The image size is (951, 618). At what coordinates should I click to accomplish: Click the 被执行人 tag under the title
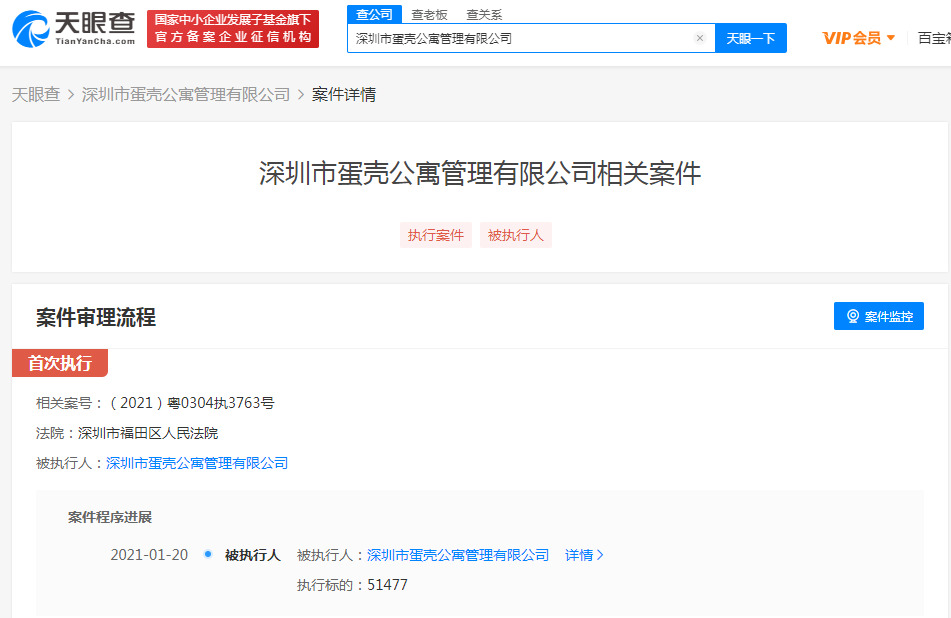(x=516, y=235)
